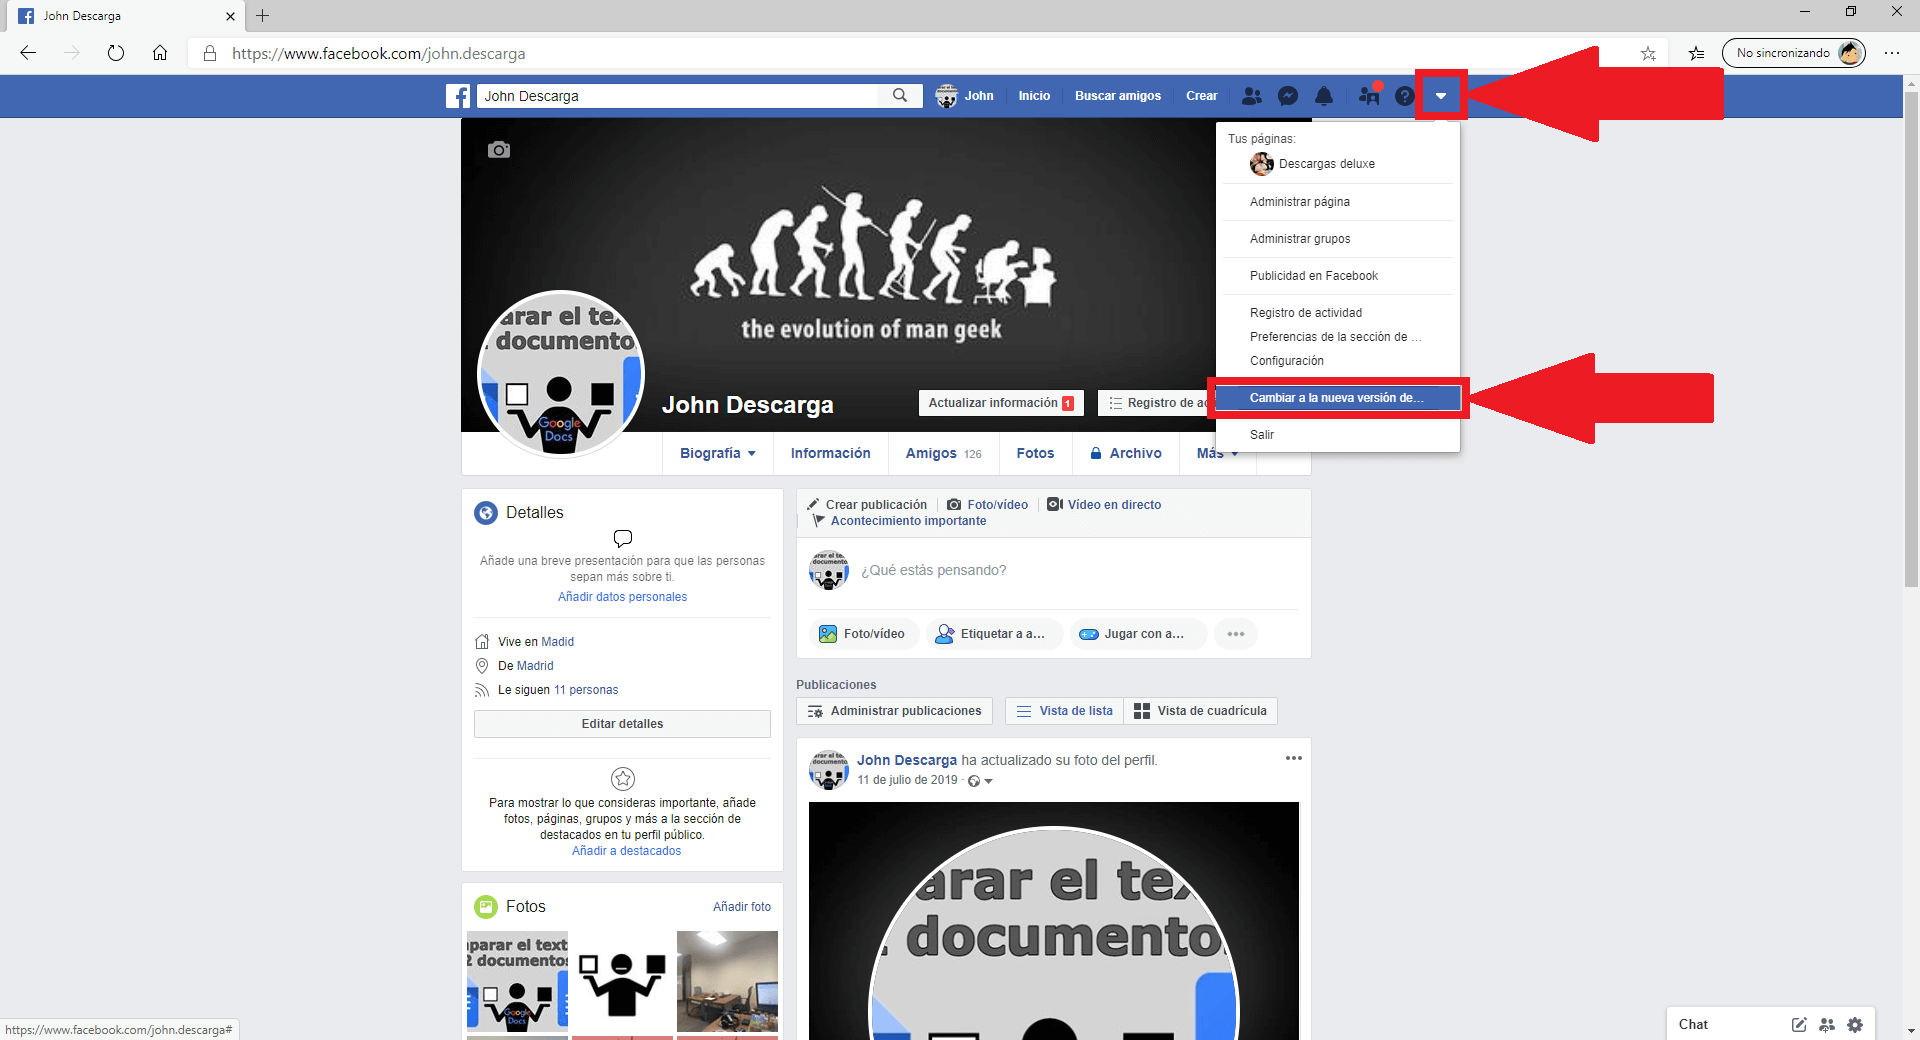
Task: Close the John Descarga browser tab
Action: pos(230,16)
